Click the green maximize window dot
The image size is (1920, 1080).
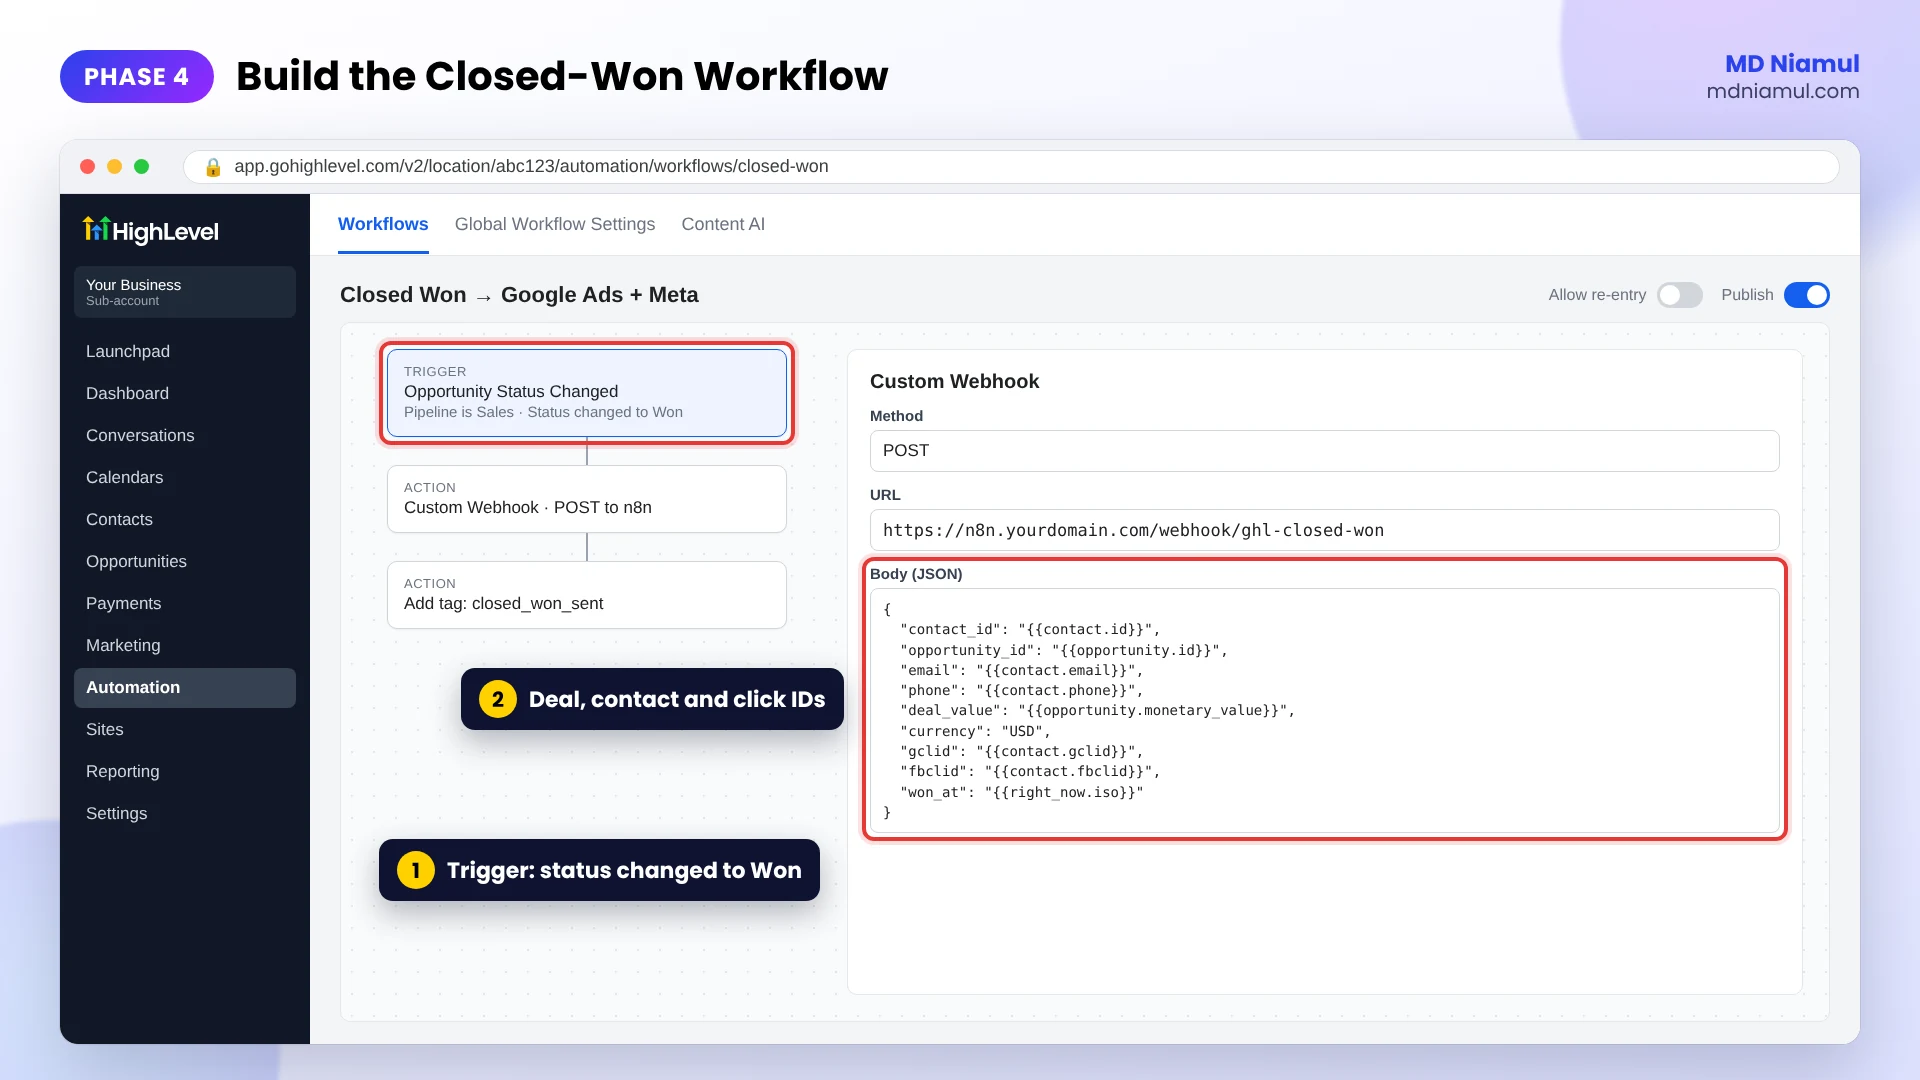pyautogui.click(x=142, y=166)
